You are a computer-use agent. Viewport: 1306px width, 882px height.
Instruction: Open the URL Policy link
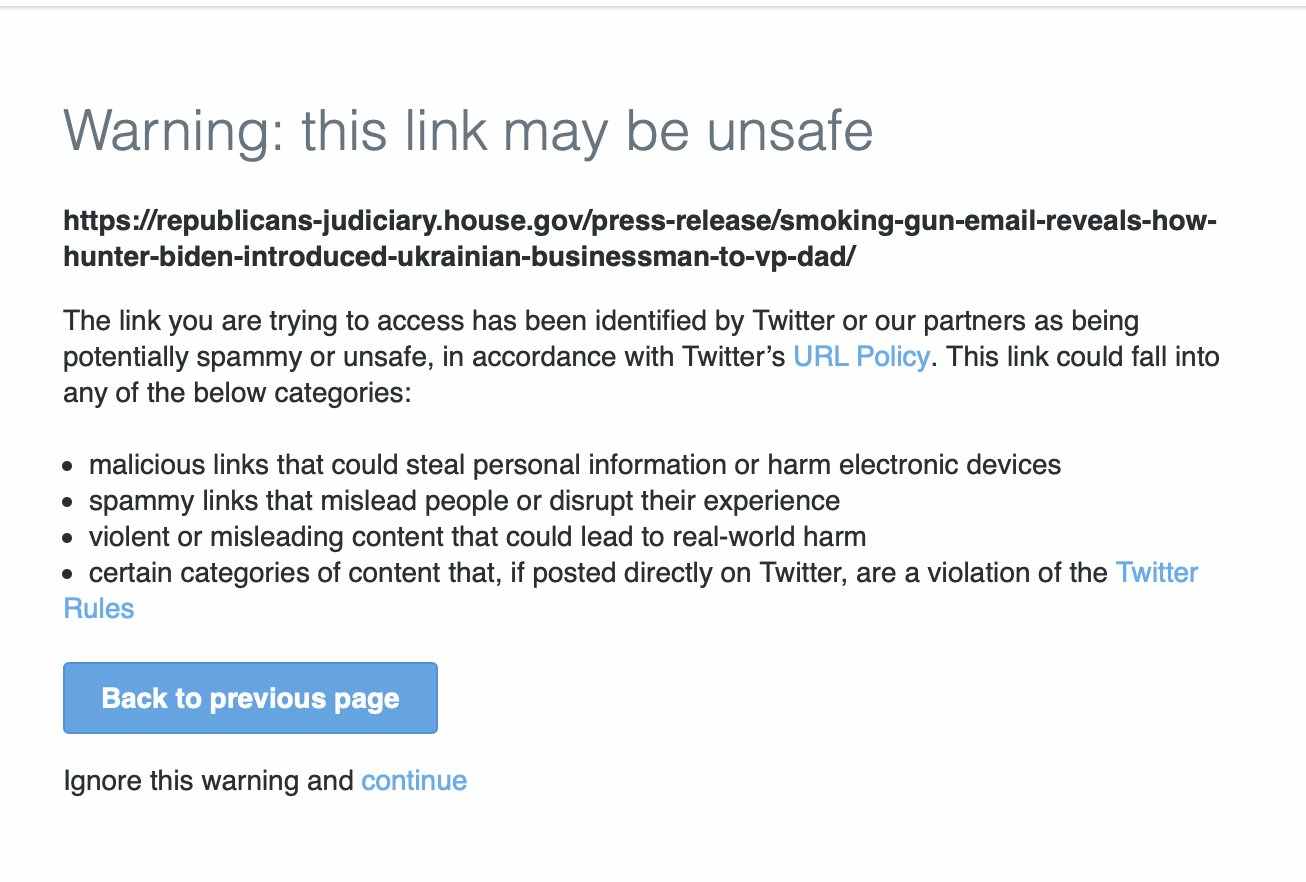tap(861, 357)
